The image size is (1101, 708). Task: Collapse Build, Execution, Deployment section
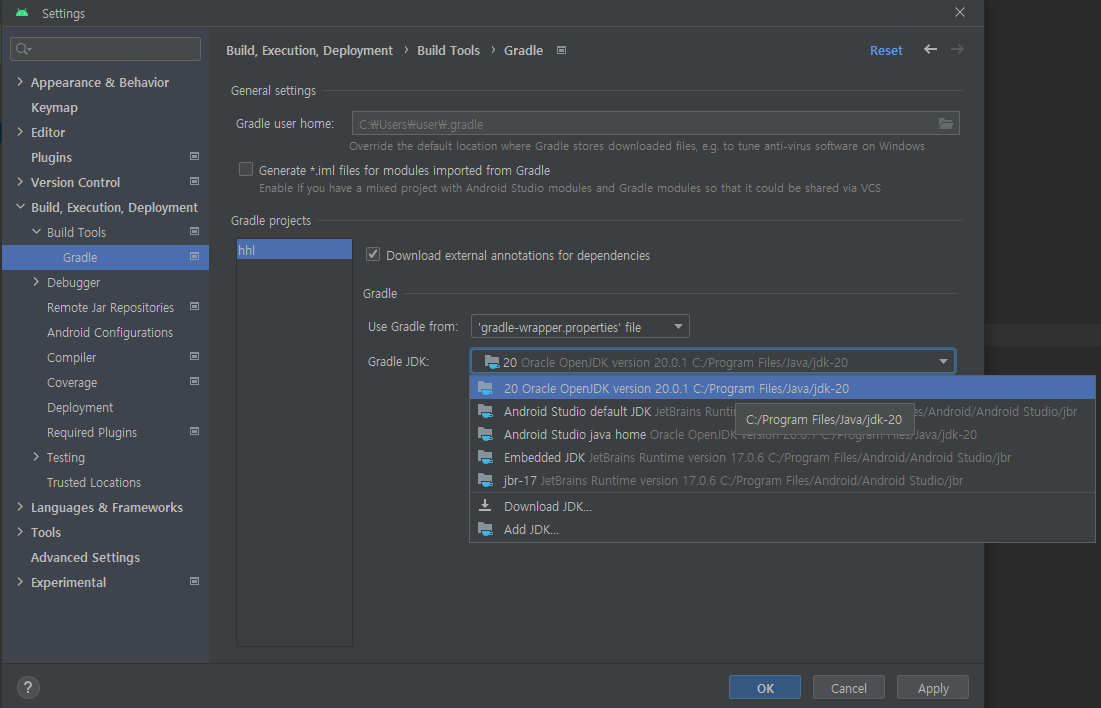tap(20, 206)
